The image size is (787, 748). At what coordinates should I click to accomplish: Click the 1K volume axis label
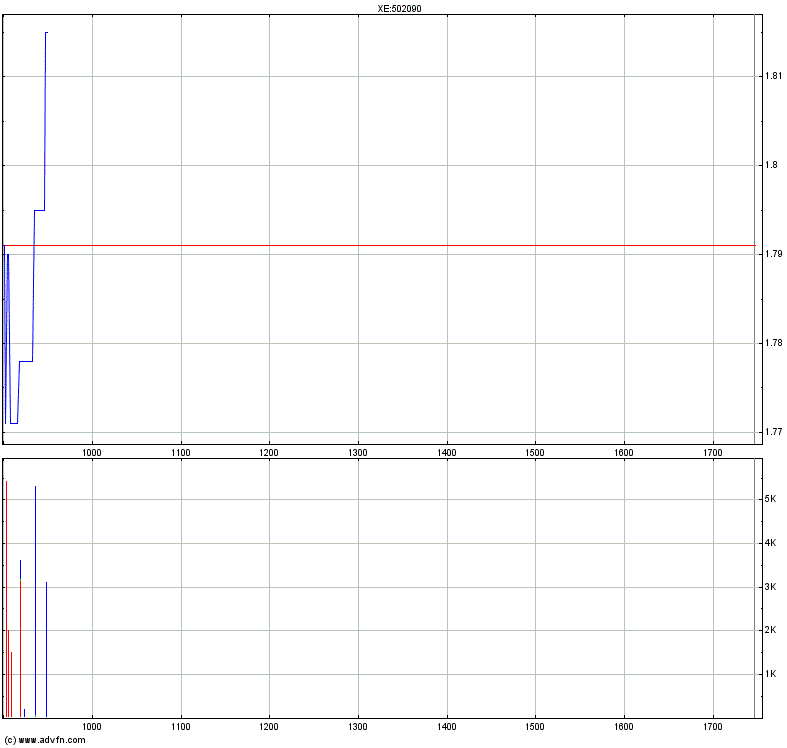(770, 674)
